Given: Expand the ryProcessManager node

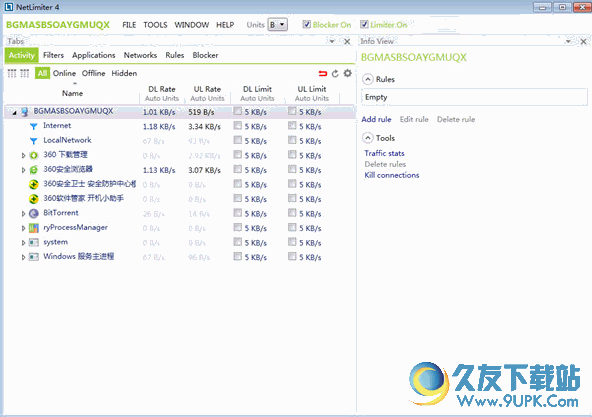Looking at the screenshot, I should coord(23,228).
